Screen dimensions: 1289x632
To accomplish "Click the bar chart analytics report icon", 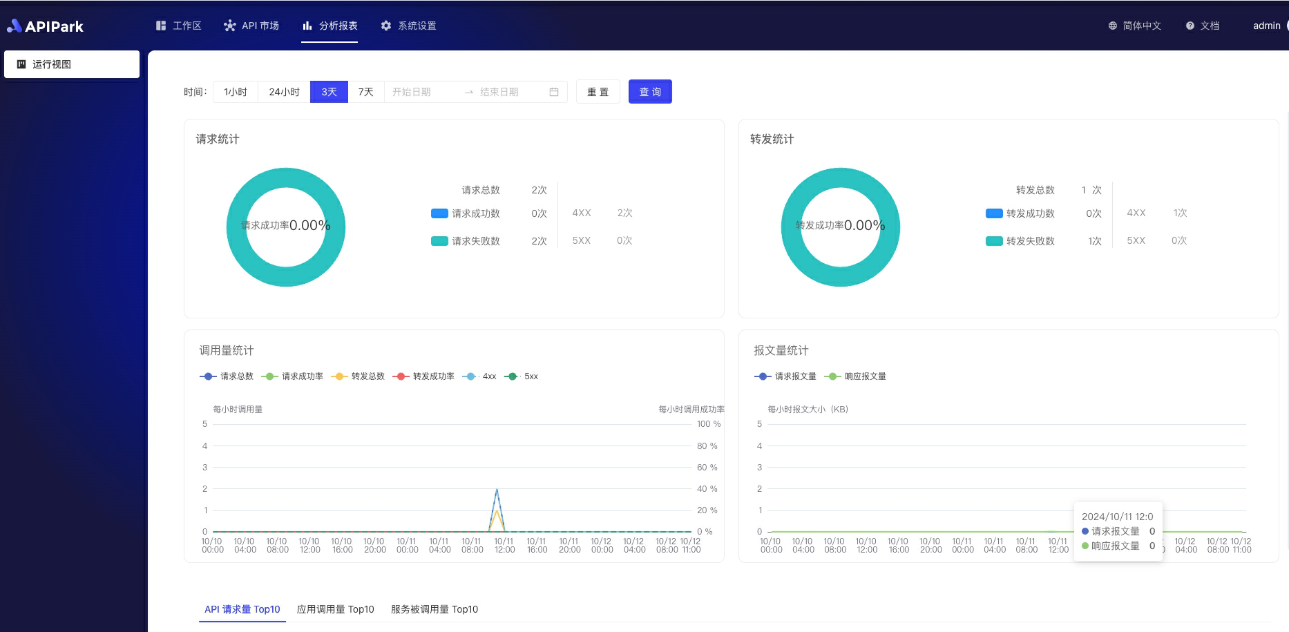I will (307, 26).
